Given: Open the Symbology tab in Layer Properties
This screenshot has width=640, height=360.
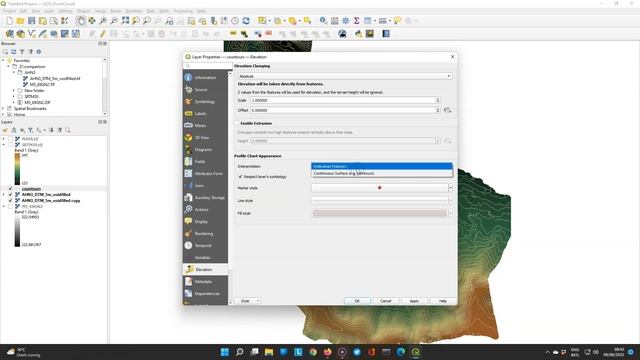Looking at the screenshot, I should (205, 102).
